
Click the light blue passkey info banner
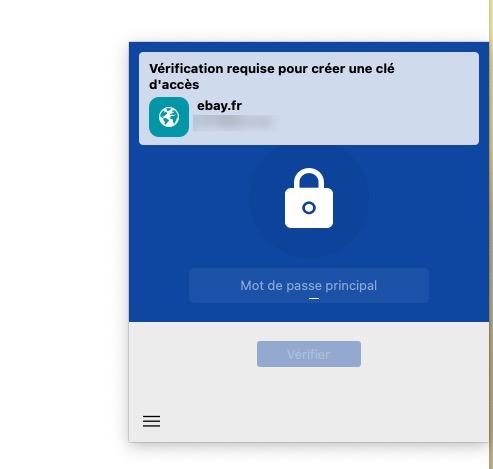(309, 99)
